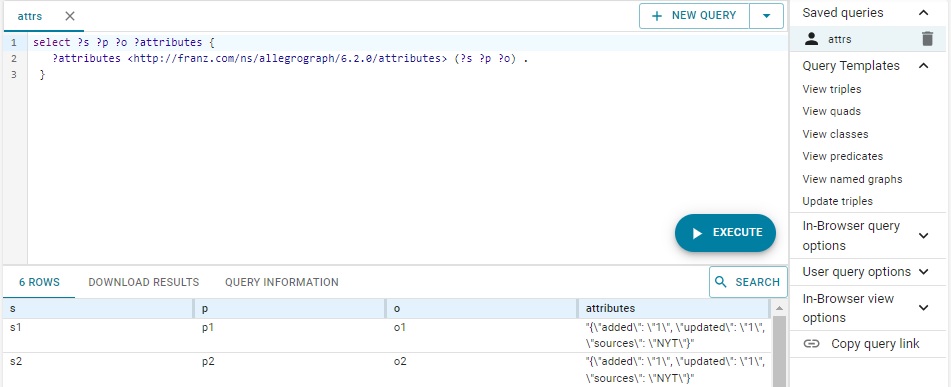Screen dimensions: 951x387
Task: Select the s1 cell in results
Action: (x=98, y=335)
